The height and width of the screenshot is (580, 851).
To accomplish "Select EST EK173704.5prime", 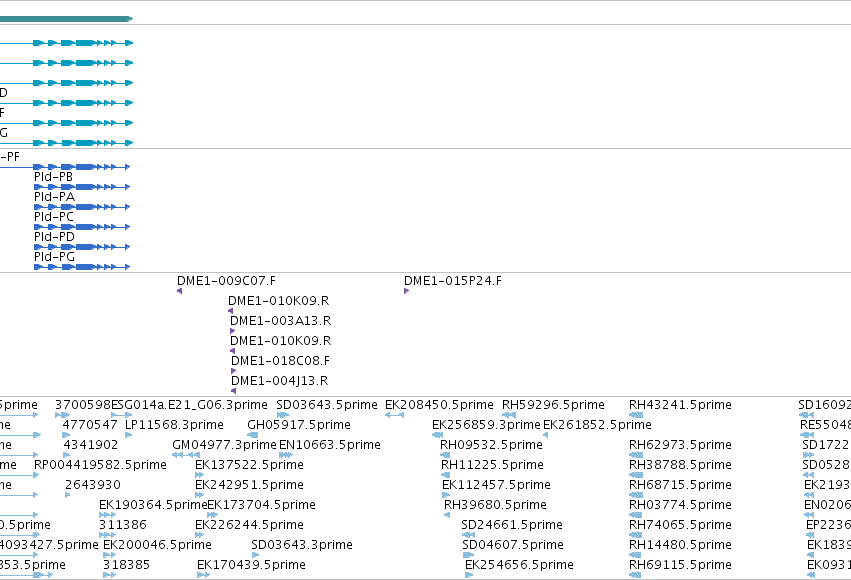I will point(262,505).
